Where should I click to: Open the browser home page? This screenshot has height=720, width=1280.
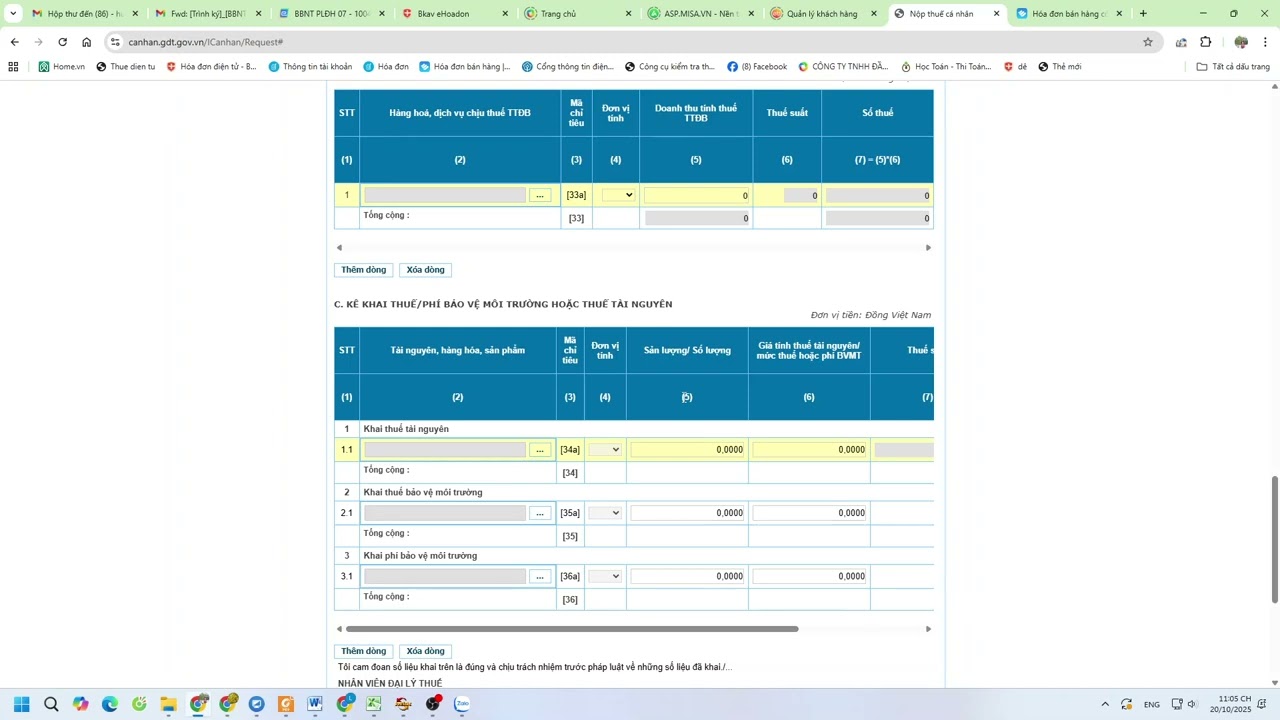pos(87,42)
